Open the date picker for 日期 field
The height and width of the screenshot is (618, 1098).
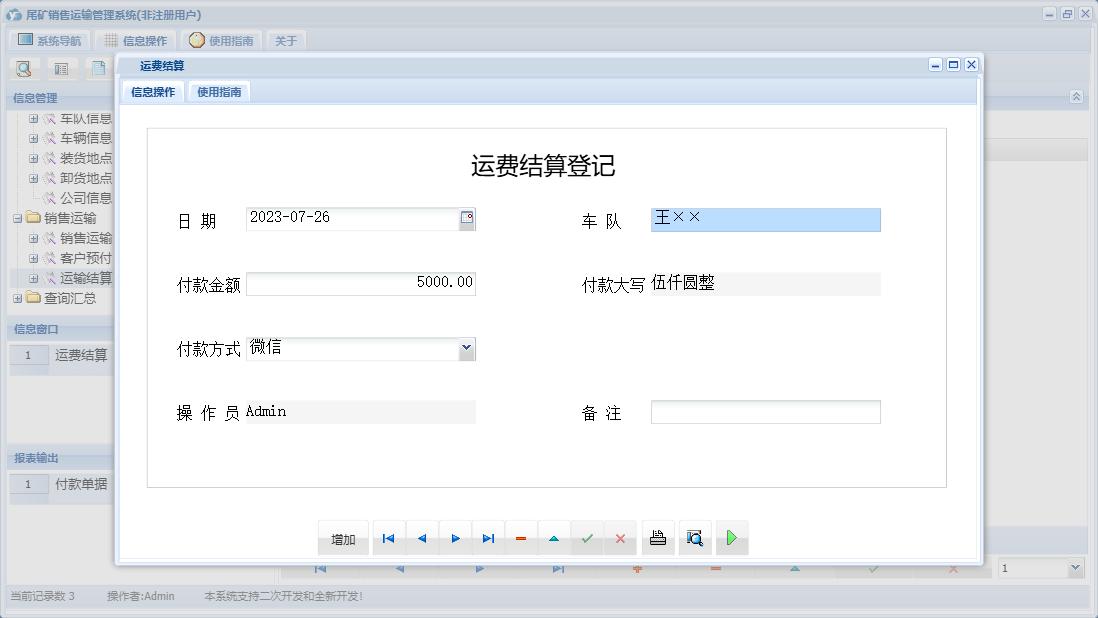[x=467, y=219]
